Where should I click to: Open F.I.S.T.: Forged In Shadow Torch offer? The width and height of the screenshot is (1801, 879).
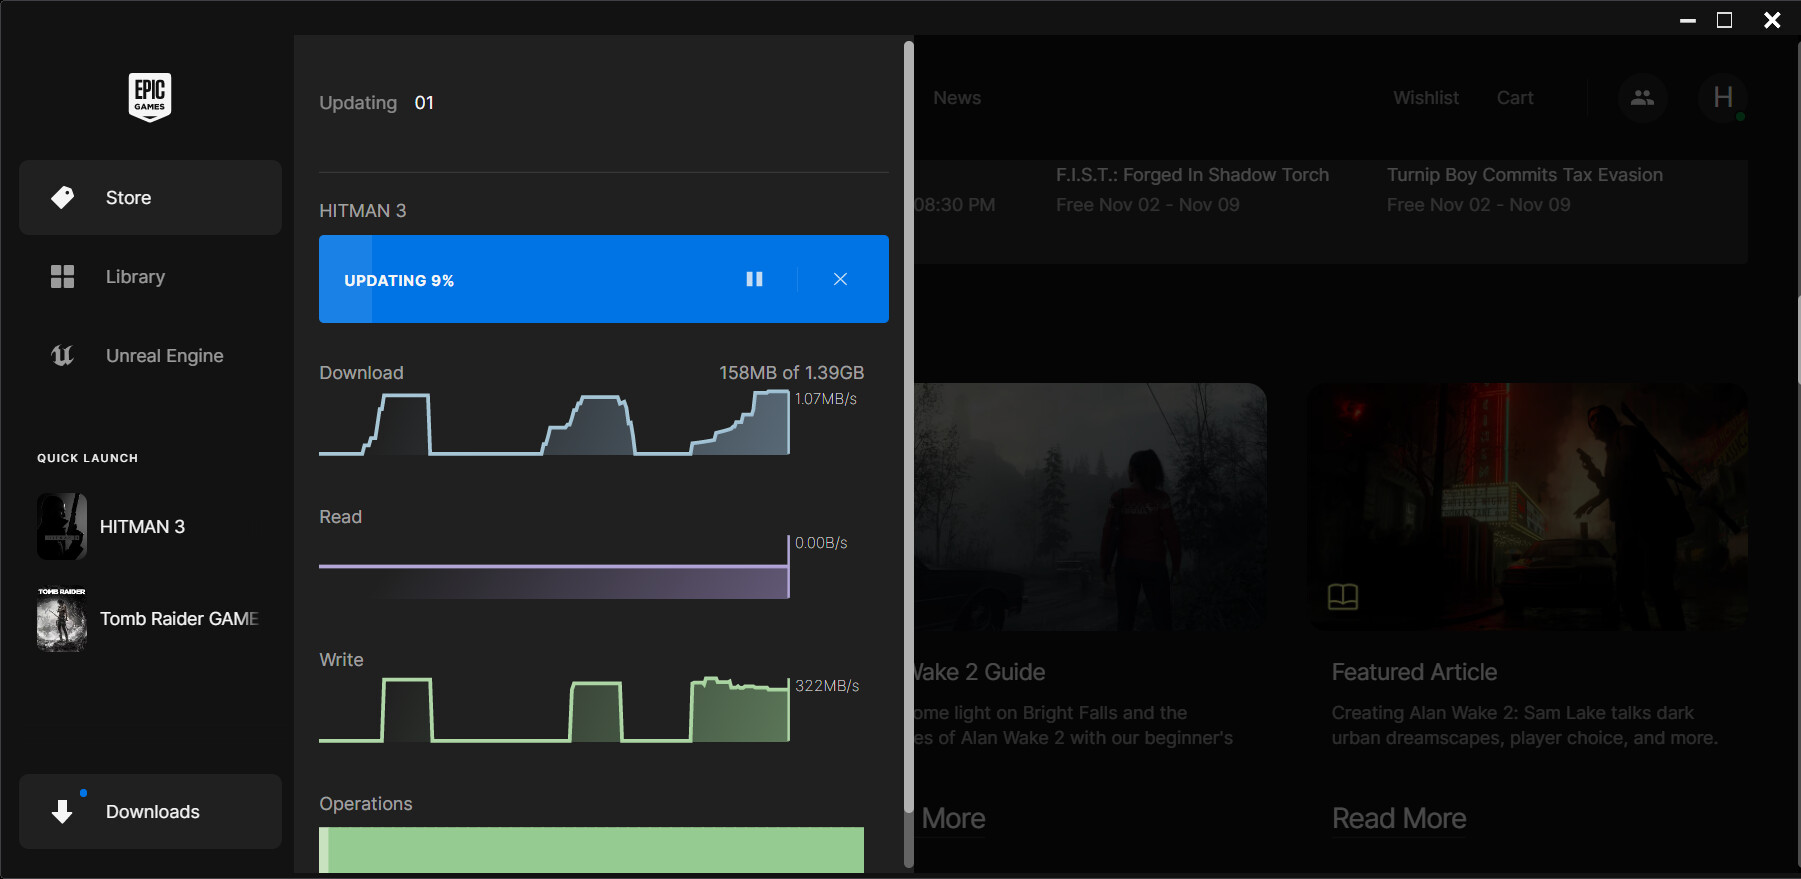[1192, 176]
